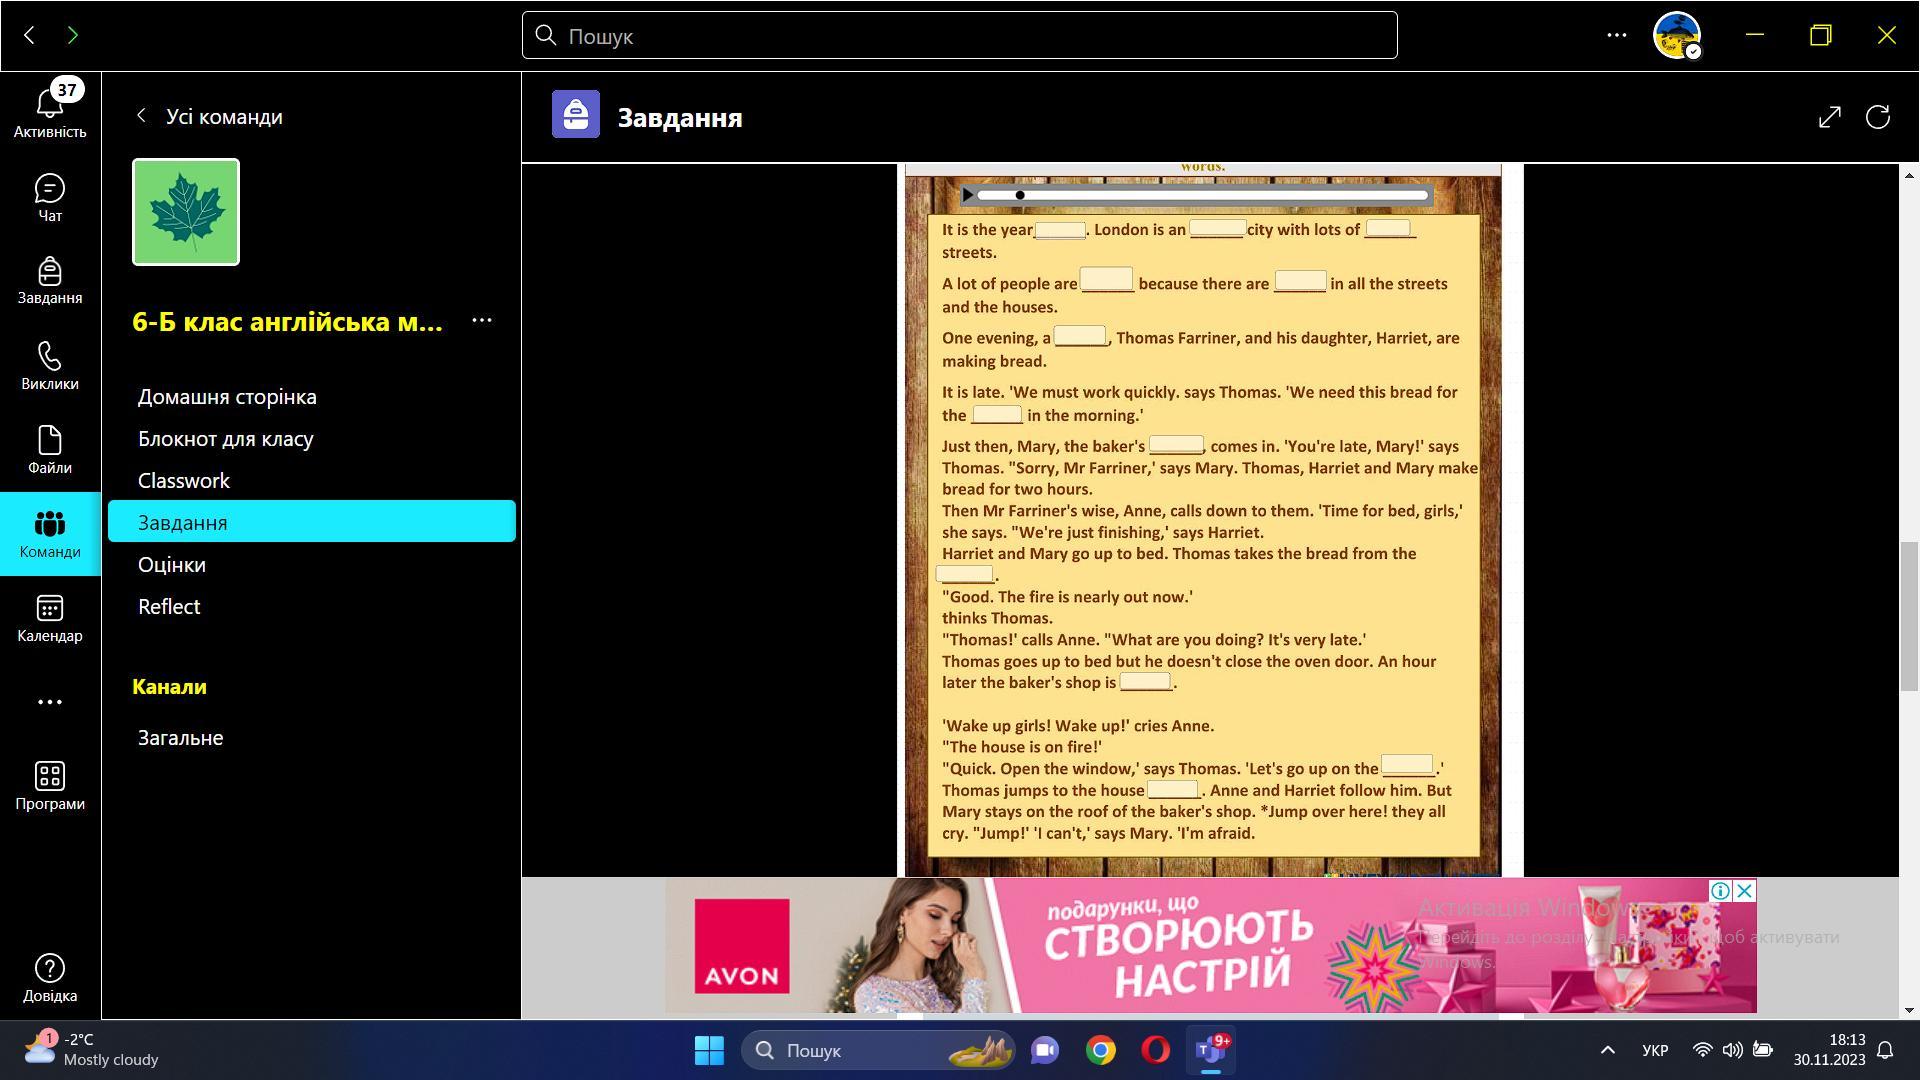The height and width of the screenshot is (1080, 1920).
Task: Click the refresh icon in Assignments header
Action: 1877,117
